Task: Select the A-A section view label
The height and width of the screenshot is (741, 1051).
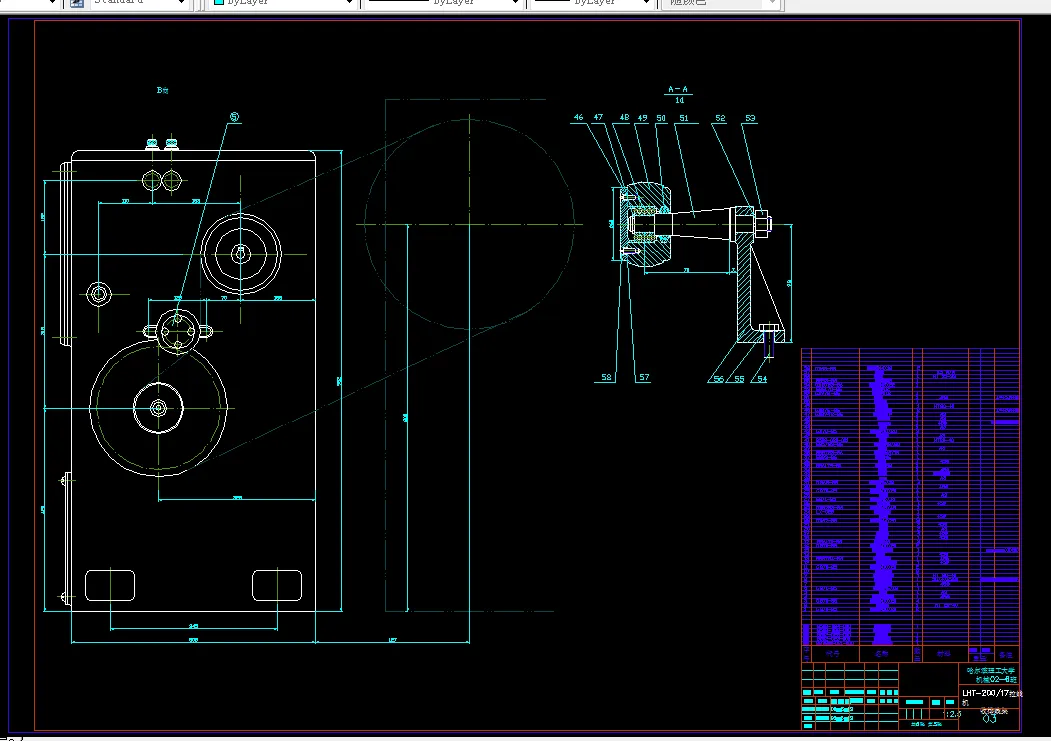Action: [x=678, y=89]
